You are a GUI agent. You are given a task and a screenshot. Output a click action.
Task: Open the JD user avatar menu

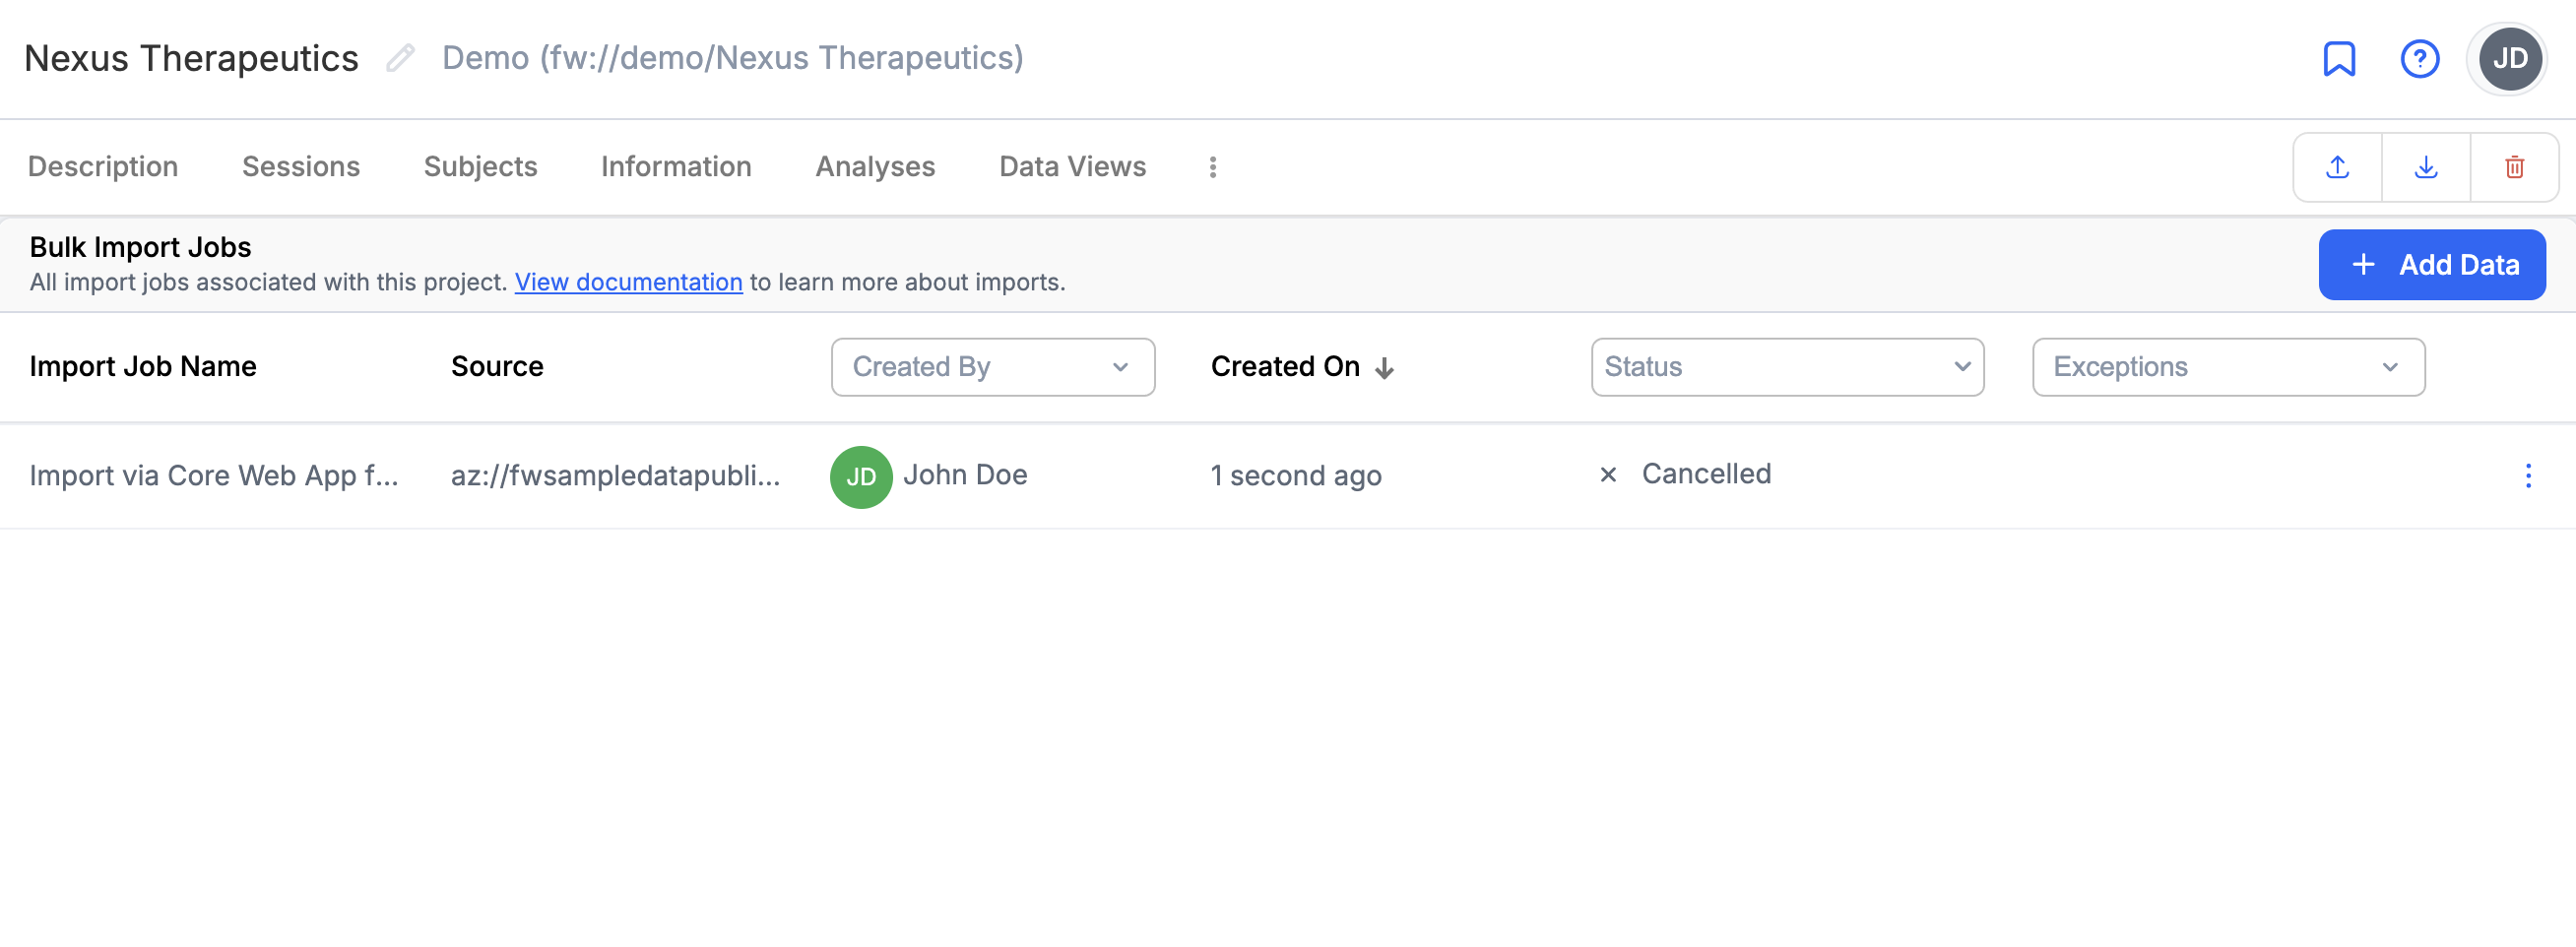pos(2509,59)
